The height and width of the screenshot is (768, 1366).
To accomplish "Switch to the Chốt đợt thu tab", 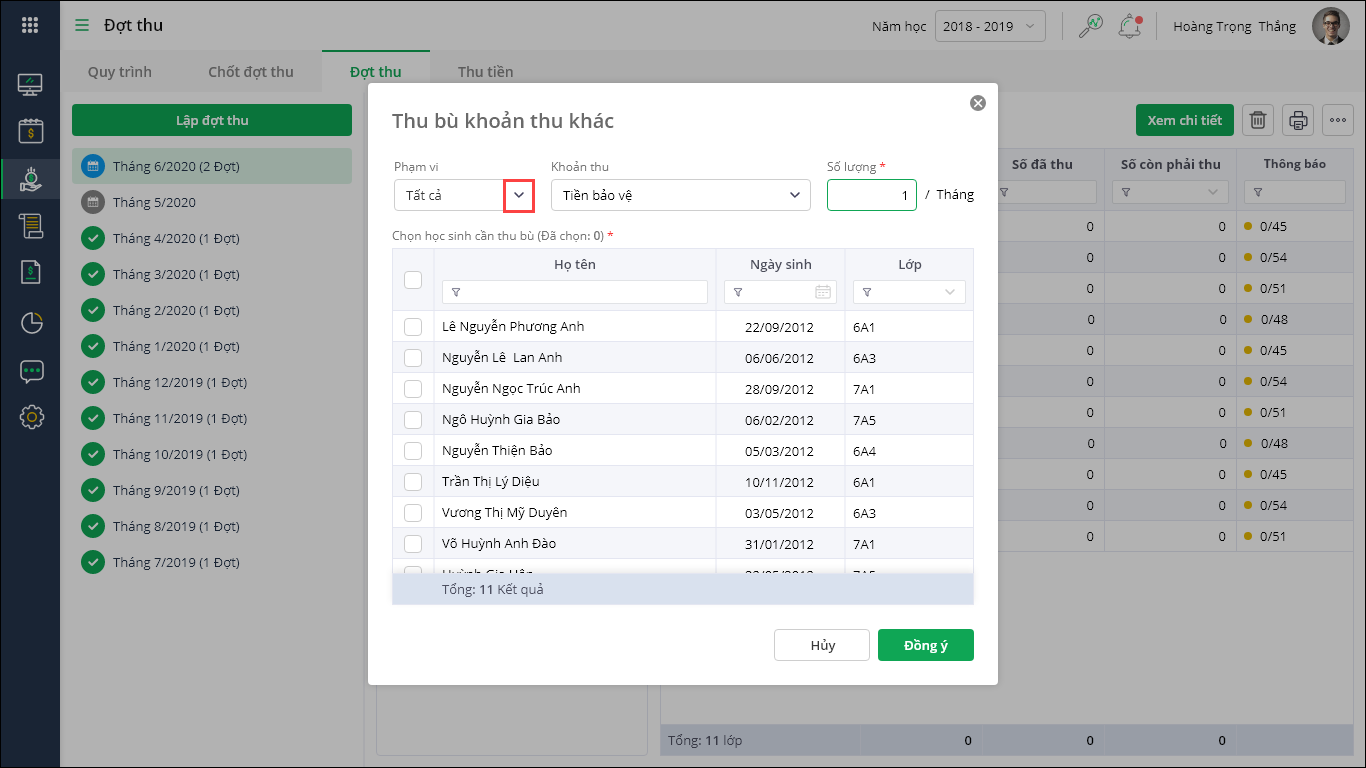I will [251, 72].
